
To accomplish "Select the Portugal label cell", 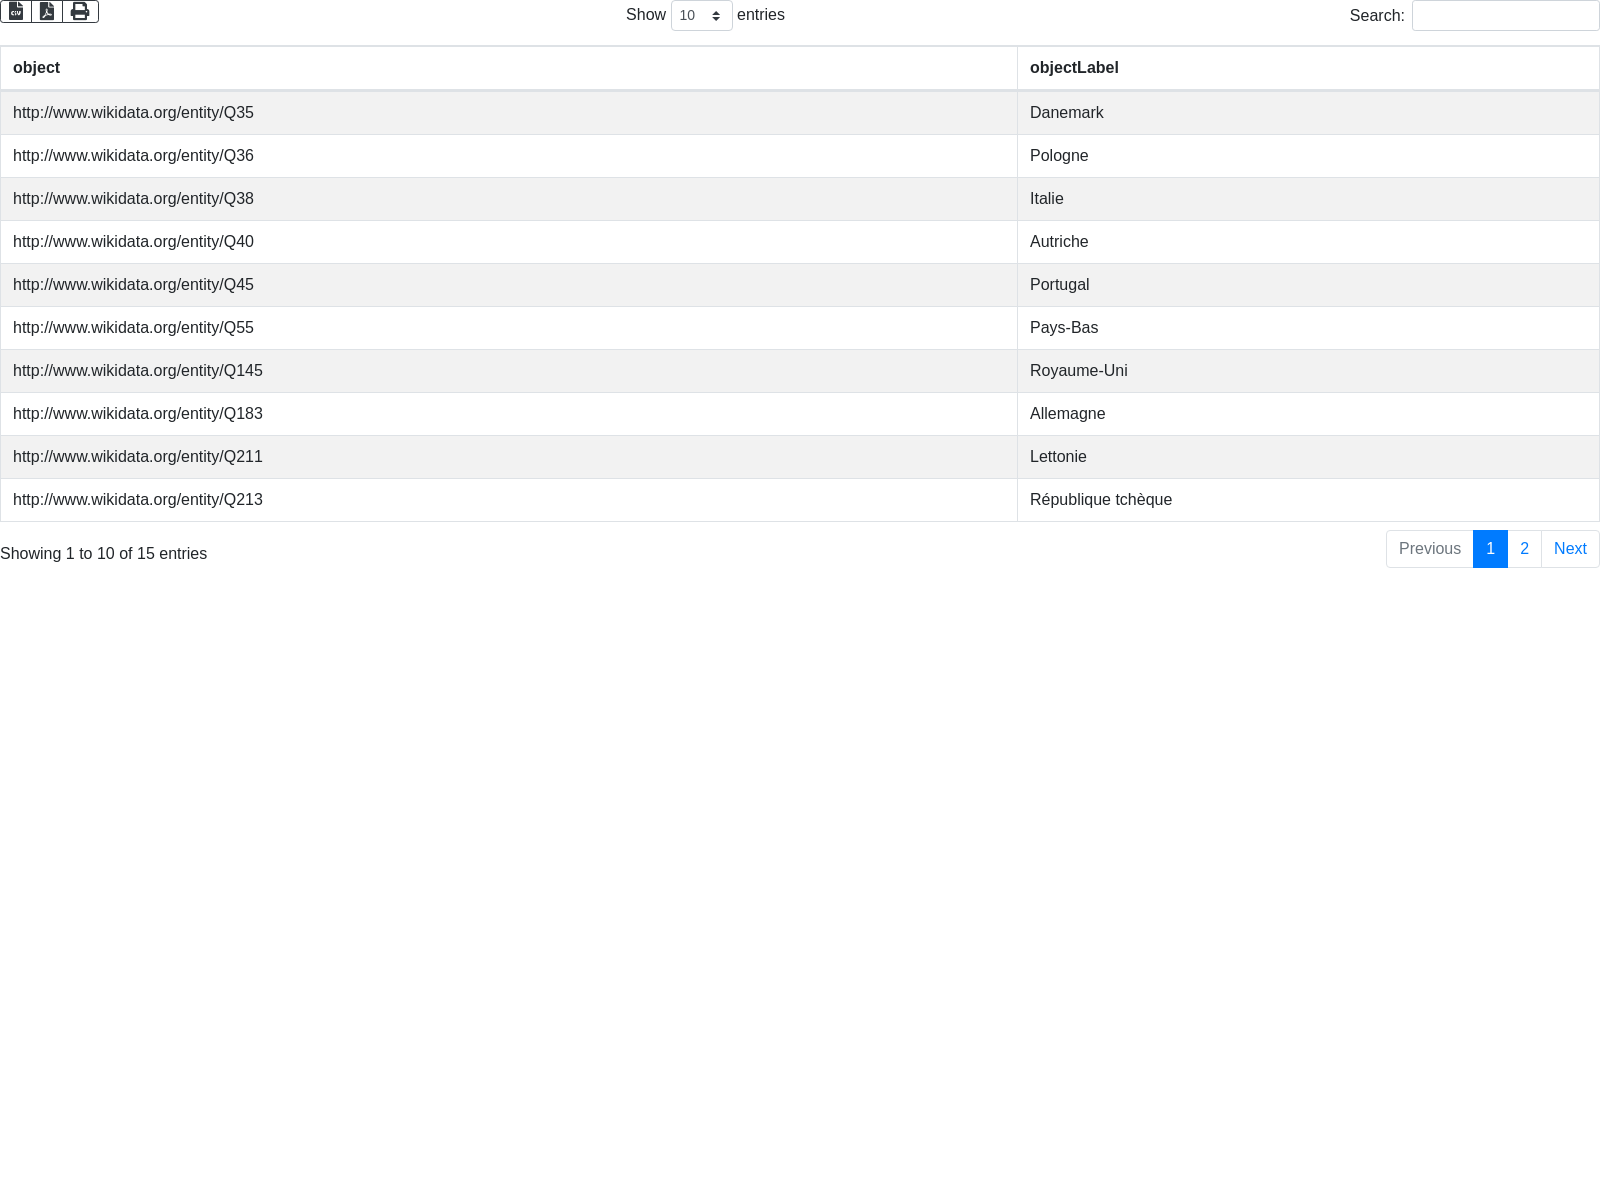I will (x=1059, y=285).
